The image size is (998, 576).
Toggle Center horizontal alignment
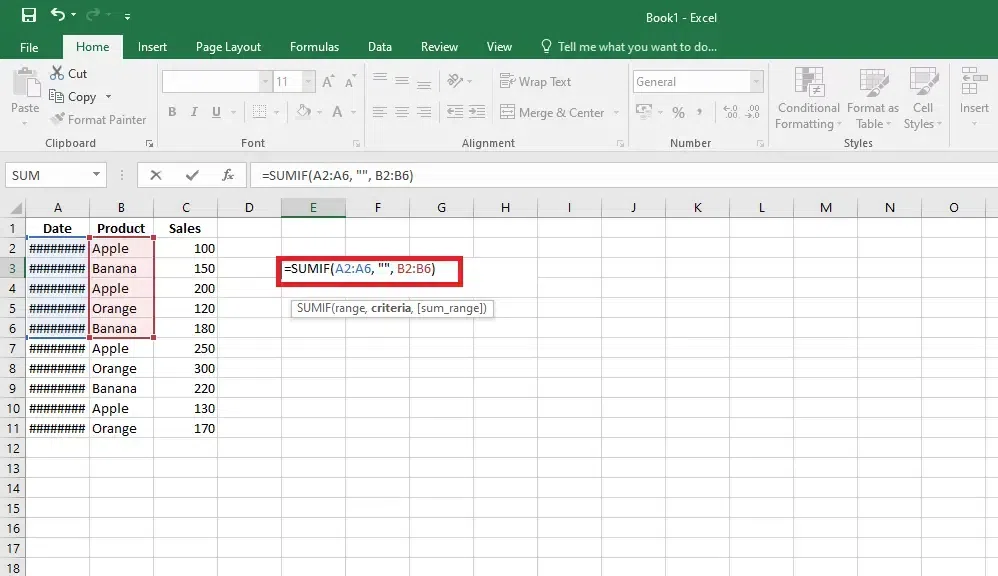[x=402, y=112]
